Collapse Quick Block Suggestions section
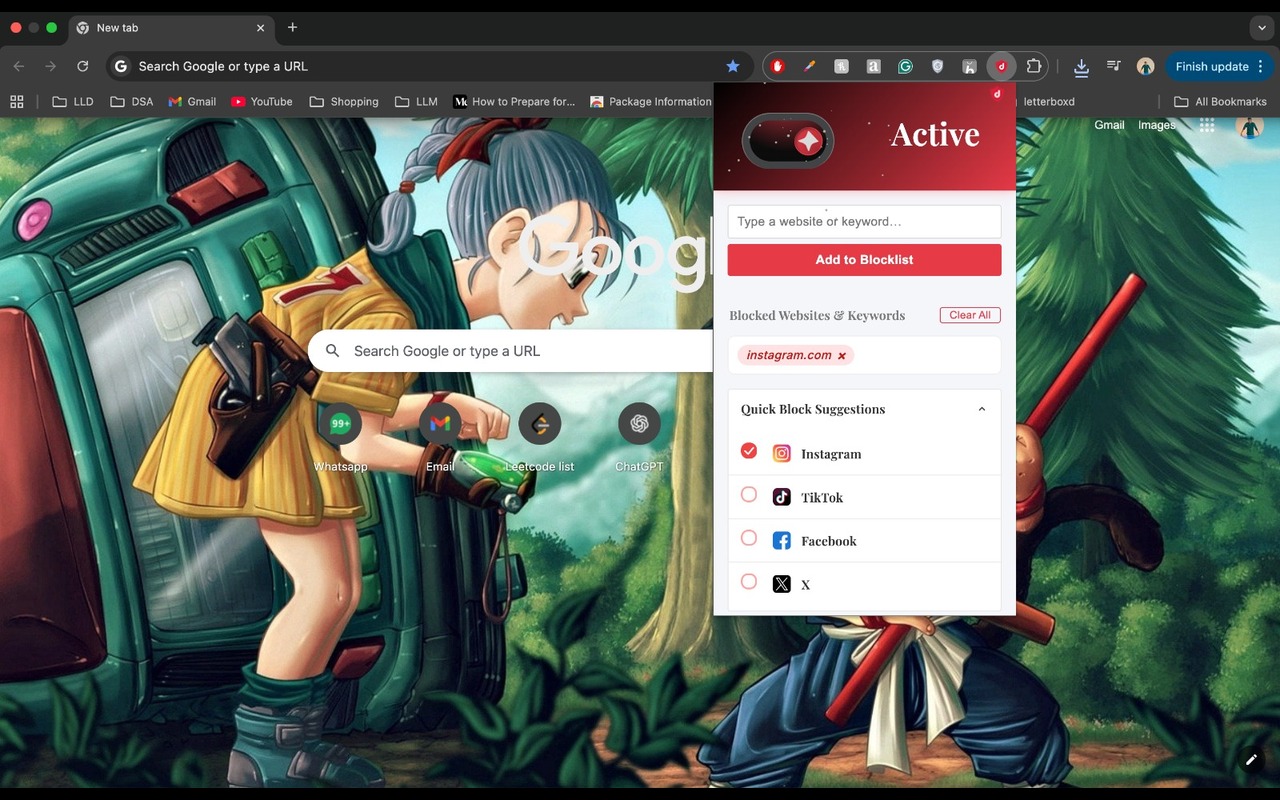 pyautogui.click(x=982, y=409)
